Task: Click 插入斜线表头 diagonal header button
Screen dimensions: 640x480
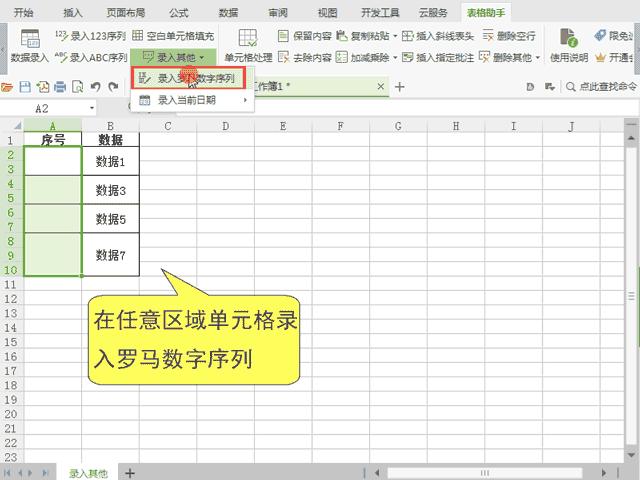Action: tap(438, 36)
